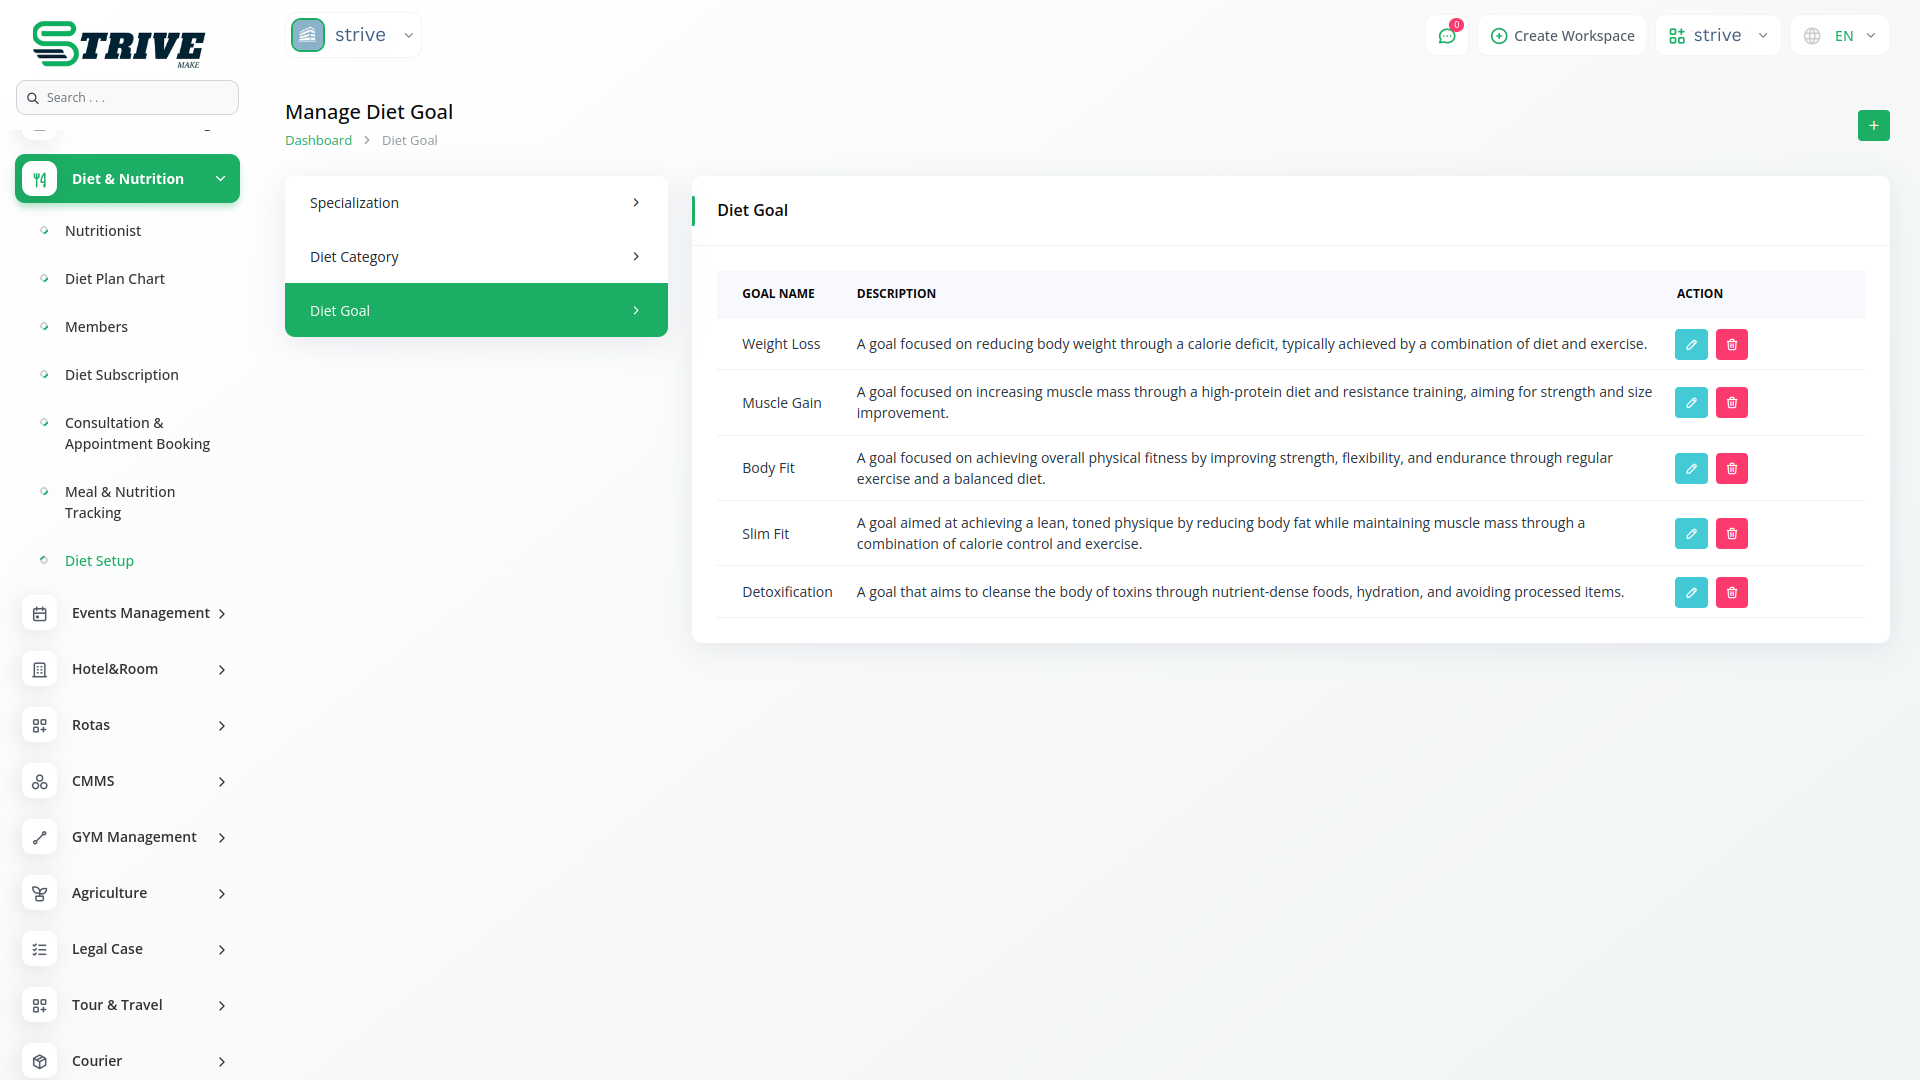Open Diet Plan Chart from the sidebar
This screenshot has height=1080, width=1920.
point(114,279)
